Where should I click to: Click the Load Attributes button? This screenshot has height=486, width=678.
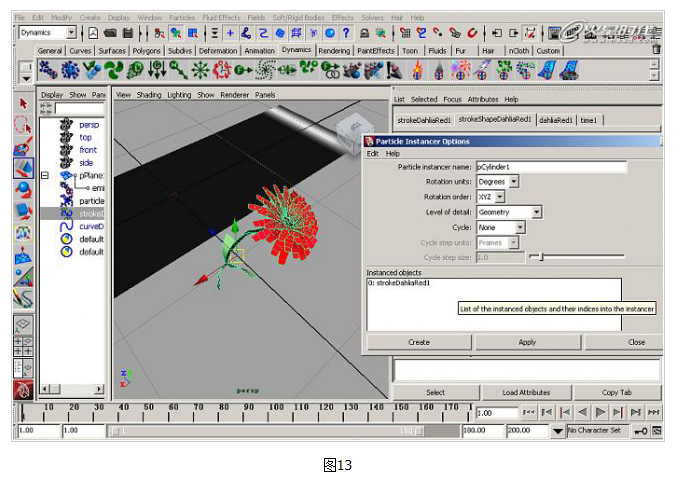click(526, 392)
